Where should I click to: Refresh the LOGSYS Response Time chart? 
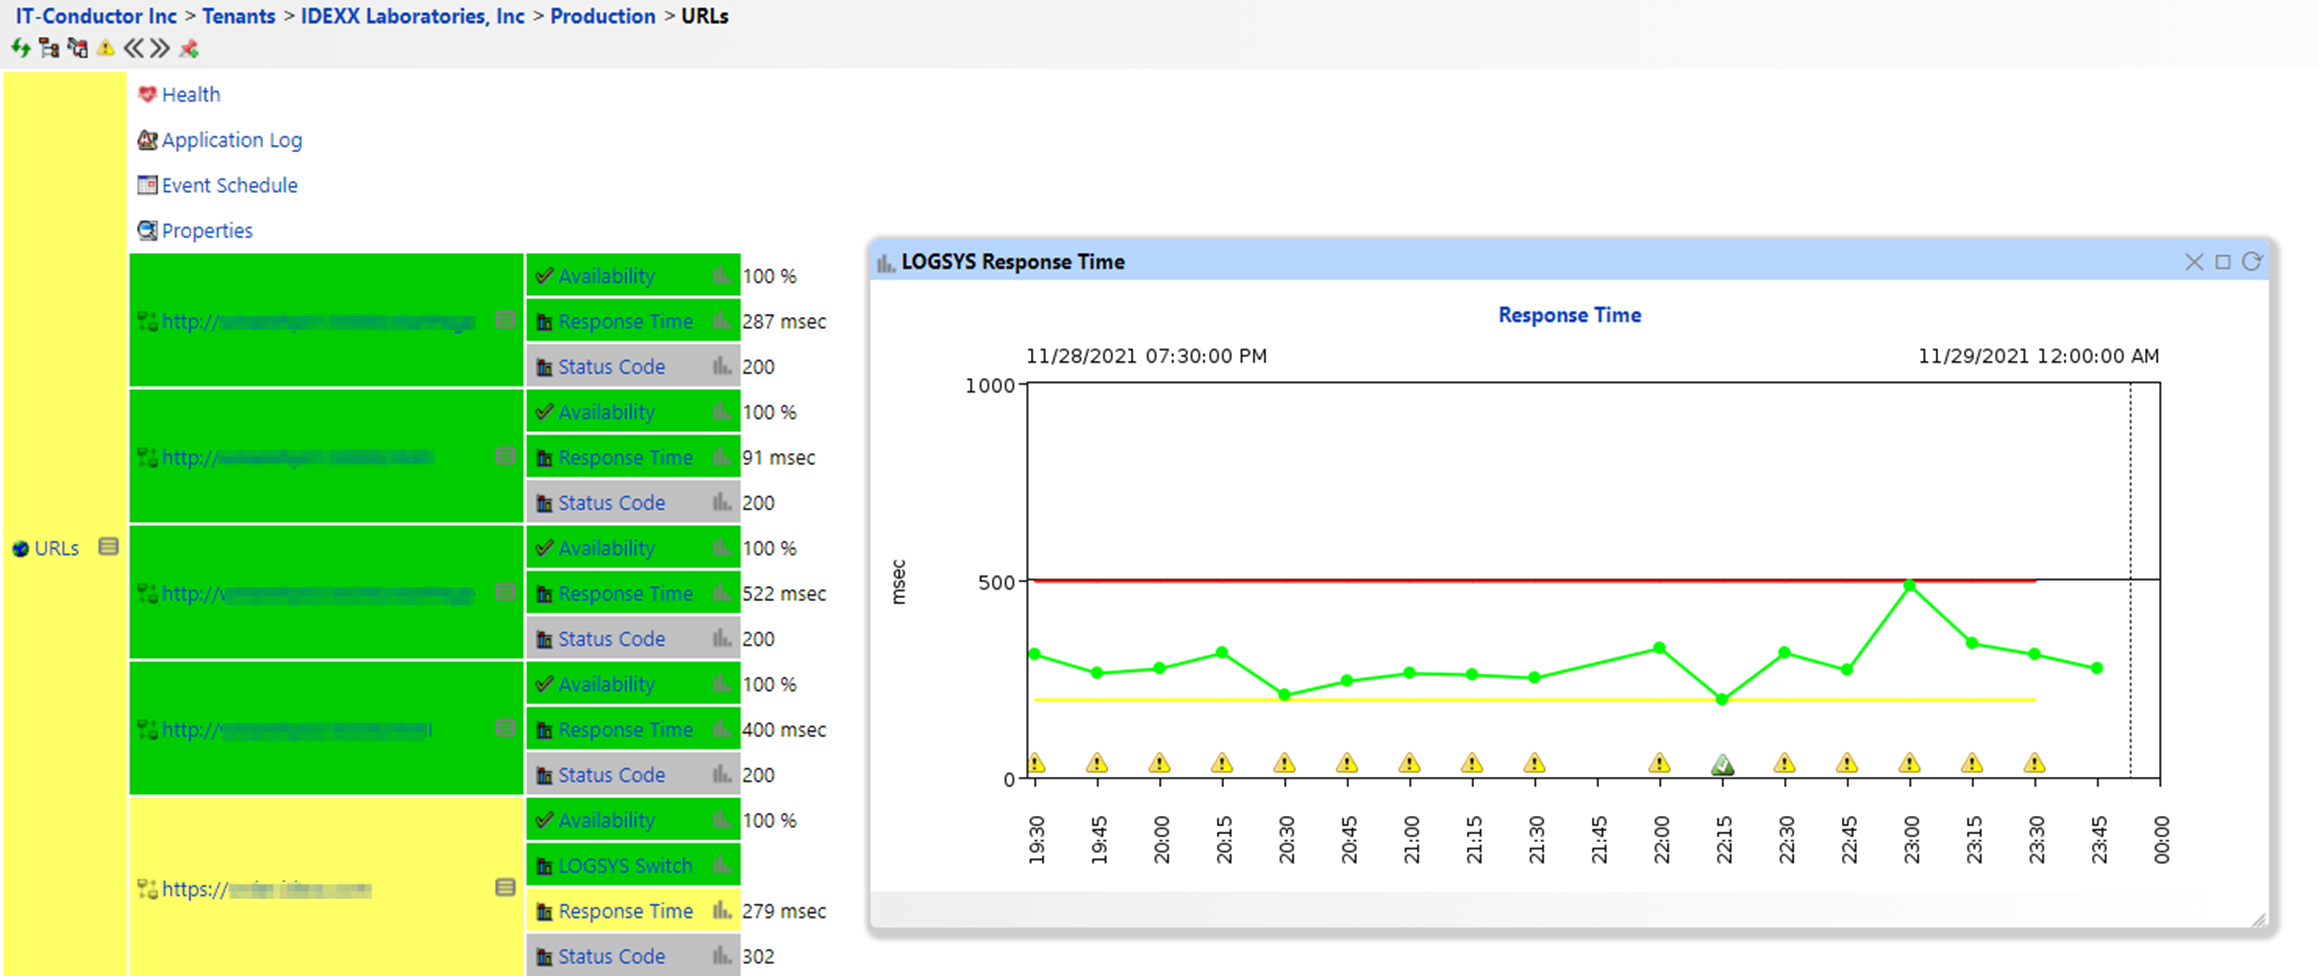click(2251, 261)
